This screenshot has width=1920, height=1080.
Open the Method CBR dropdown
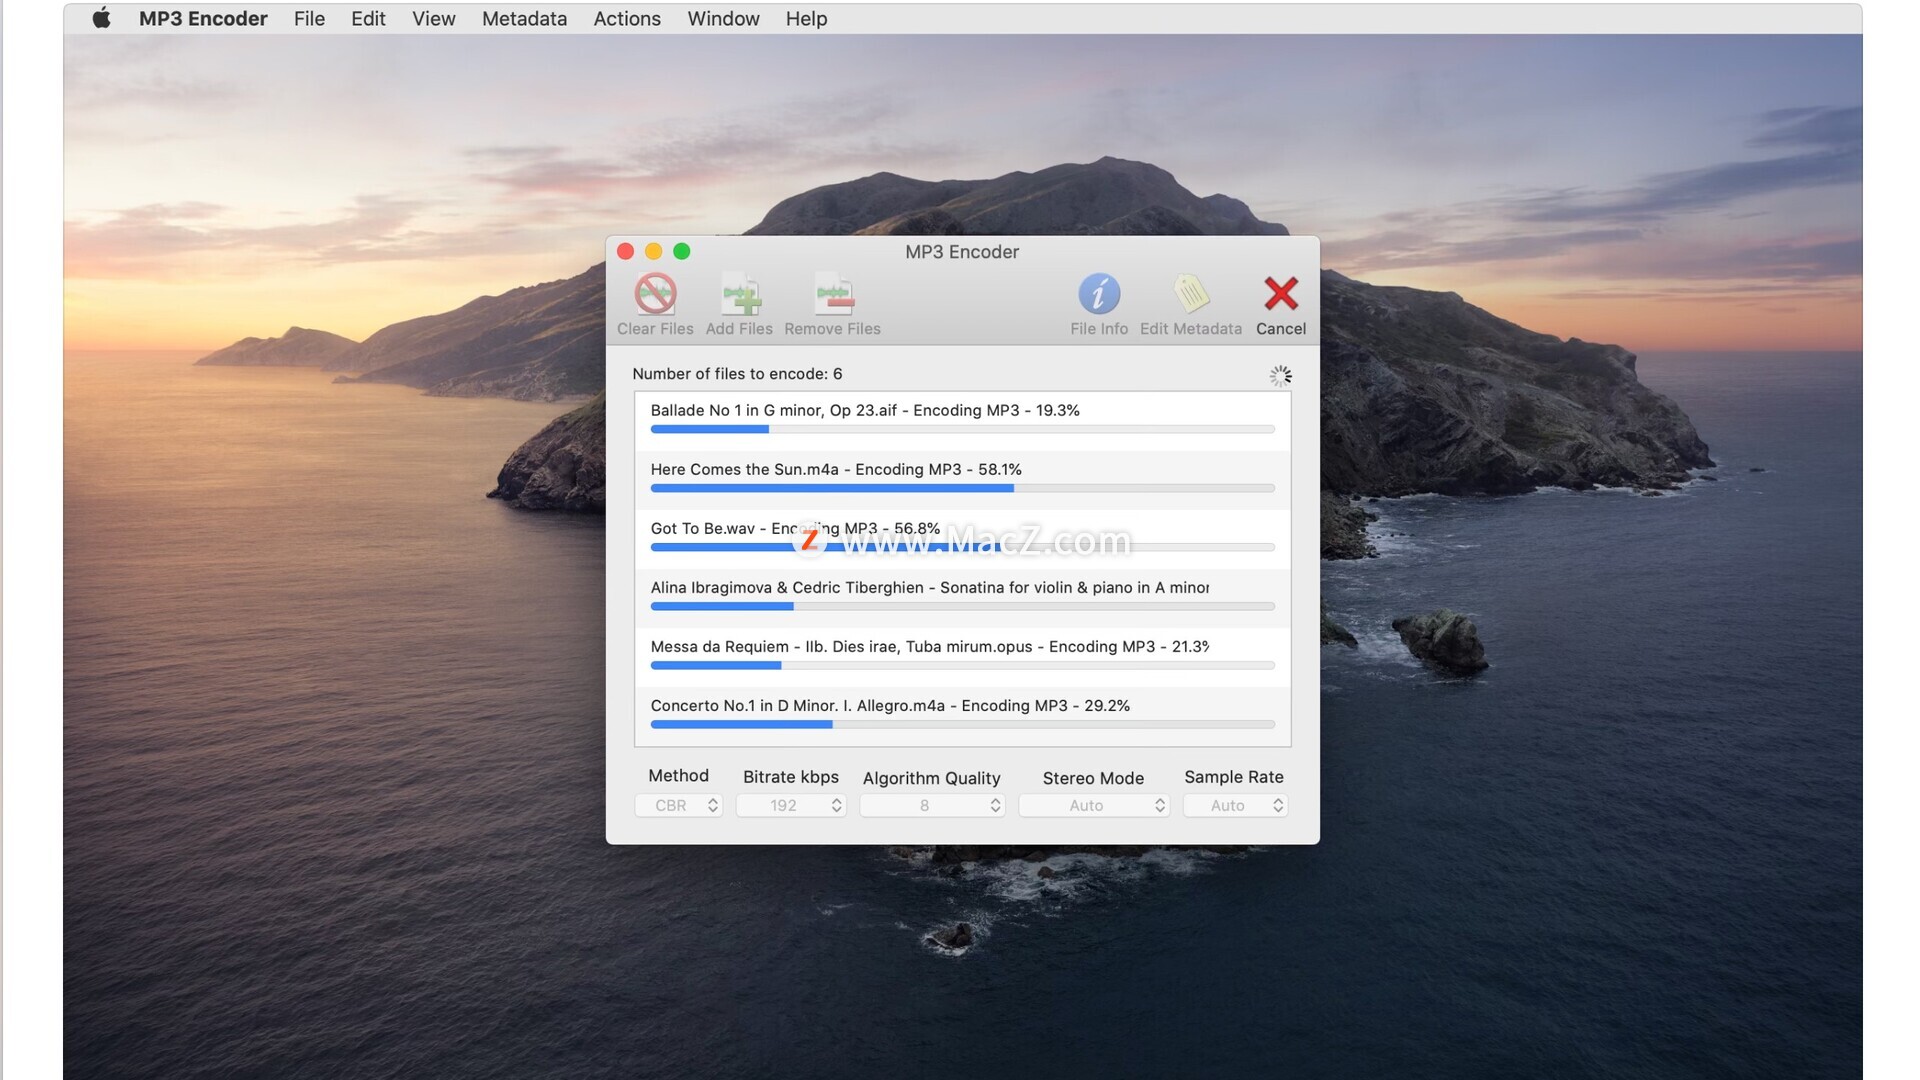point(678,806)
